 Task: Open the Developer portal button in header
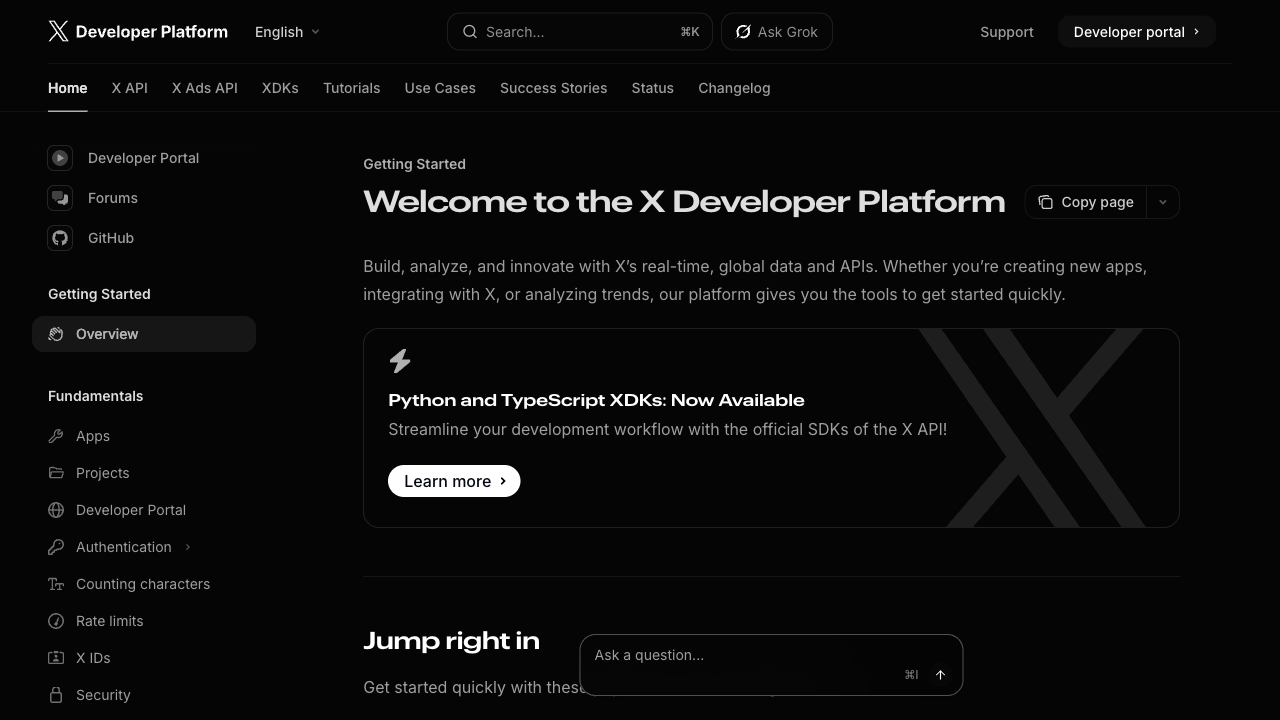(1136, 32)
